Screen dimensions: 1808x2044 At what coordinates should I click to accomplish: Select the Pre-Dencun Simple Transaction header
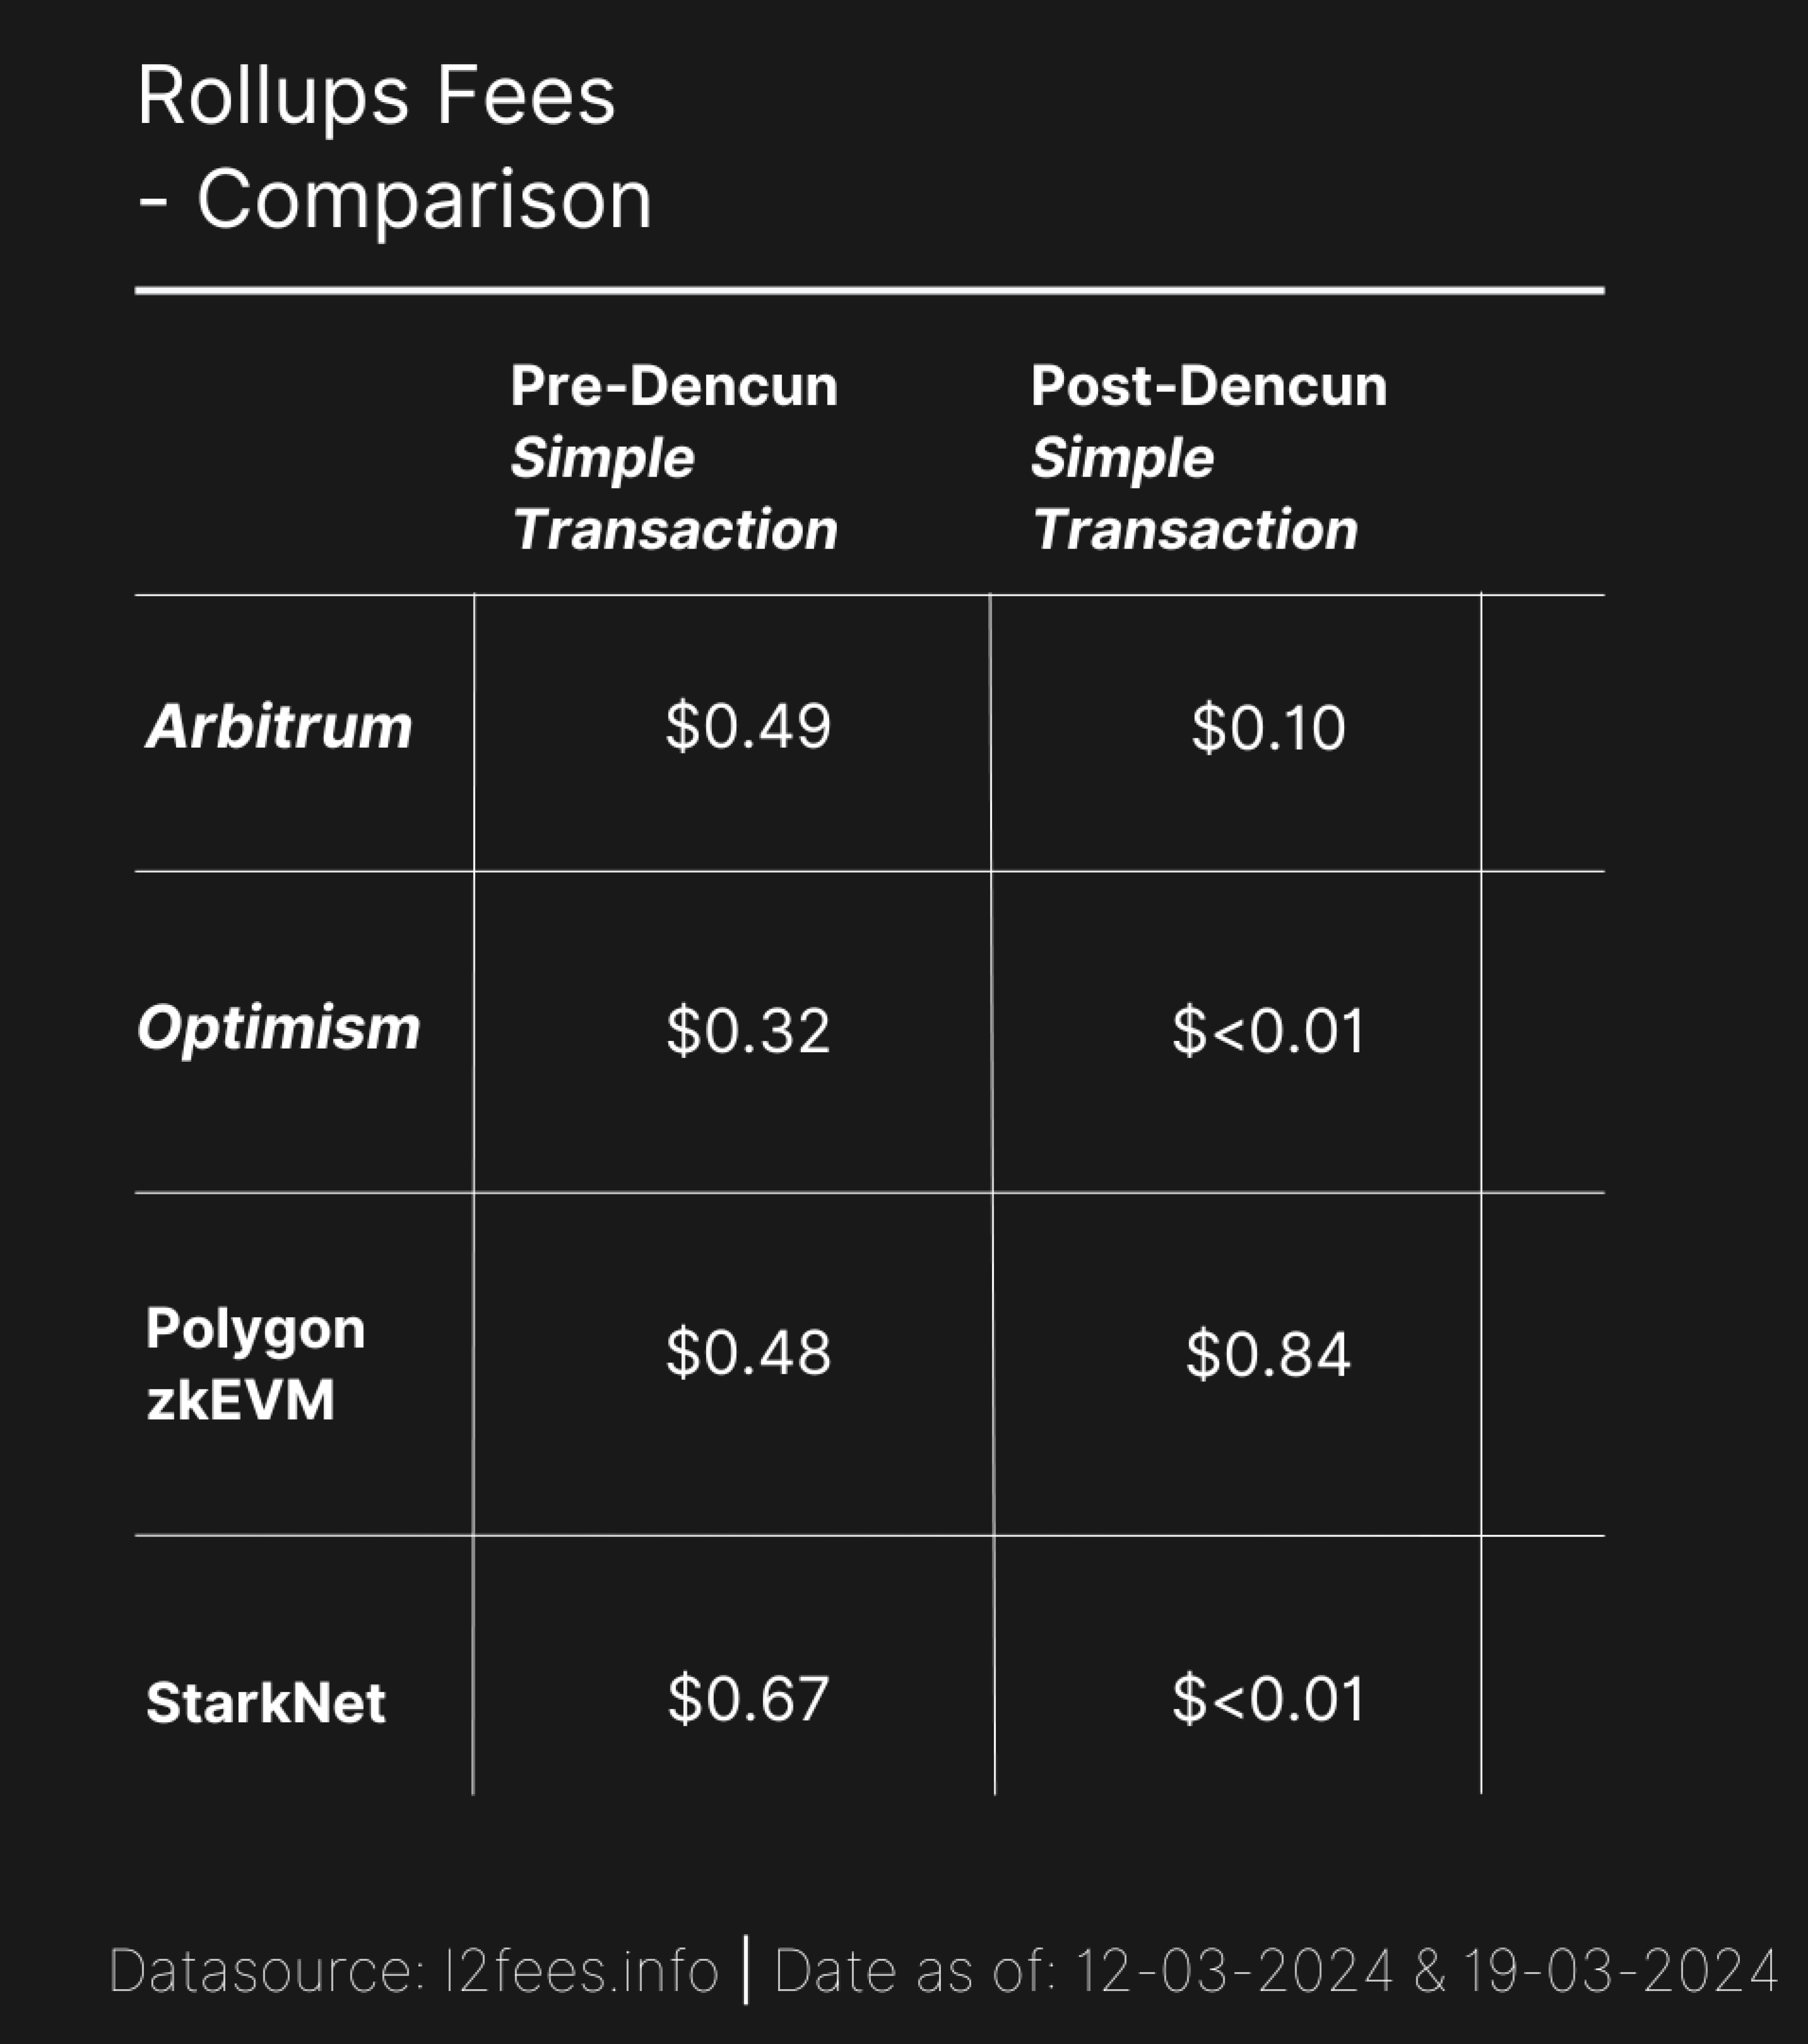click(674, 458)
